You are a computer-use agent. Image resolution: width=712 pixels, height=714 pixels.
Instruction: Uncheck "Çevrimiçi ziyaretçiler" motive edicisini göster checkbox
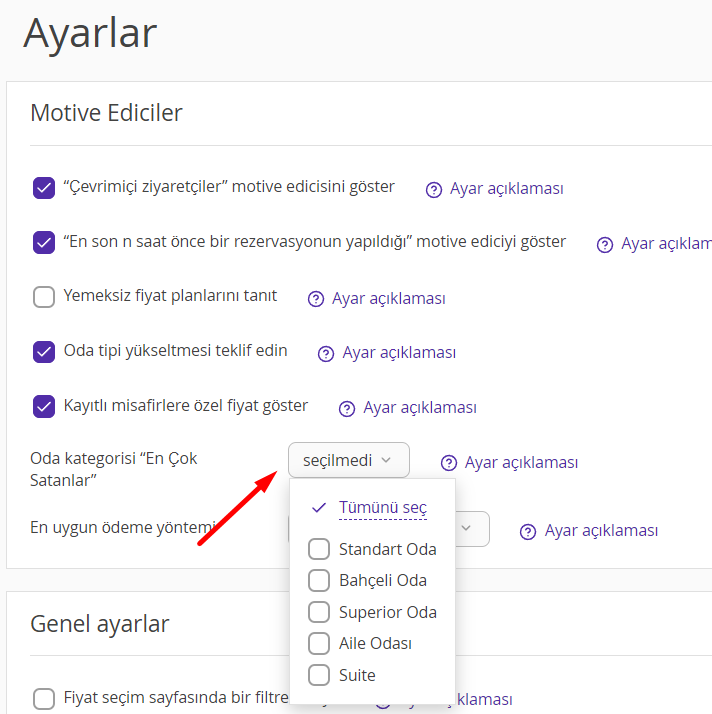pos(44,188)
